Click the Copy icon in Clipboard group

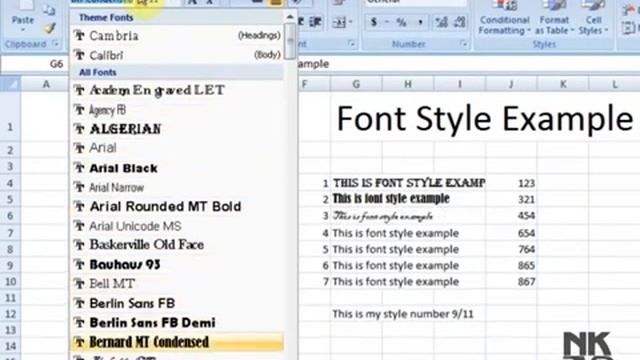pos(49,10)
